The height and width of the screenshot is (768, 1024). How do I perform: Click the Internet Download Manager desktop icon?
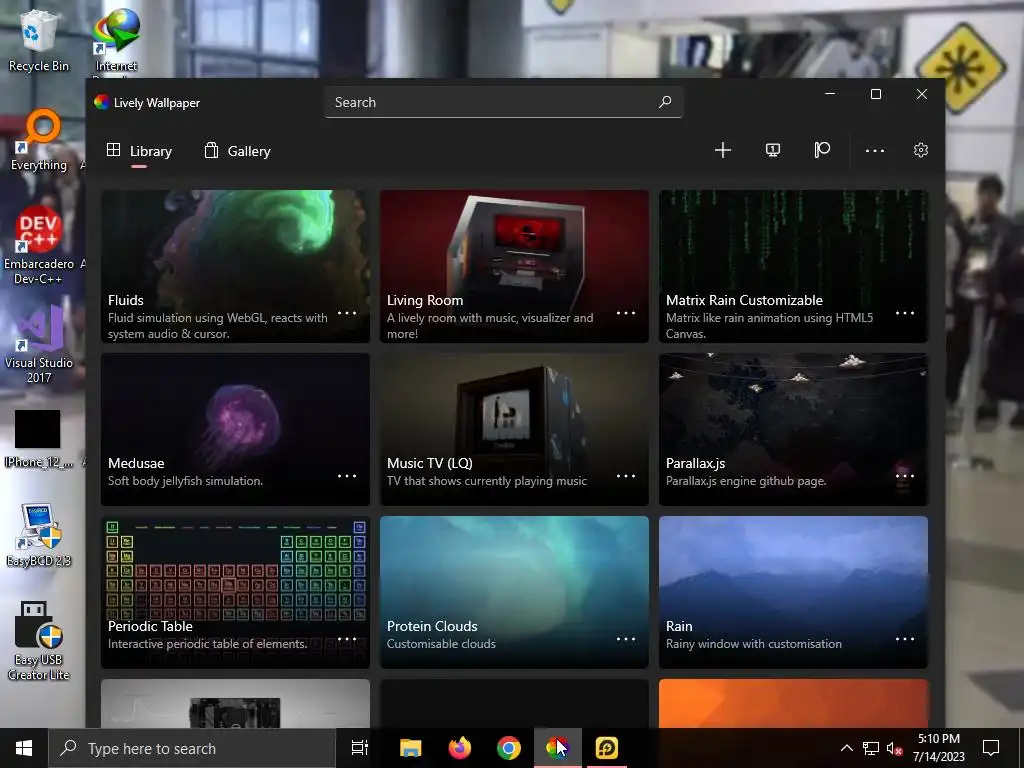(116, 40)
